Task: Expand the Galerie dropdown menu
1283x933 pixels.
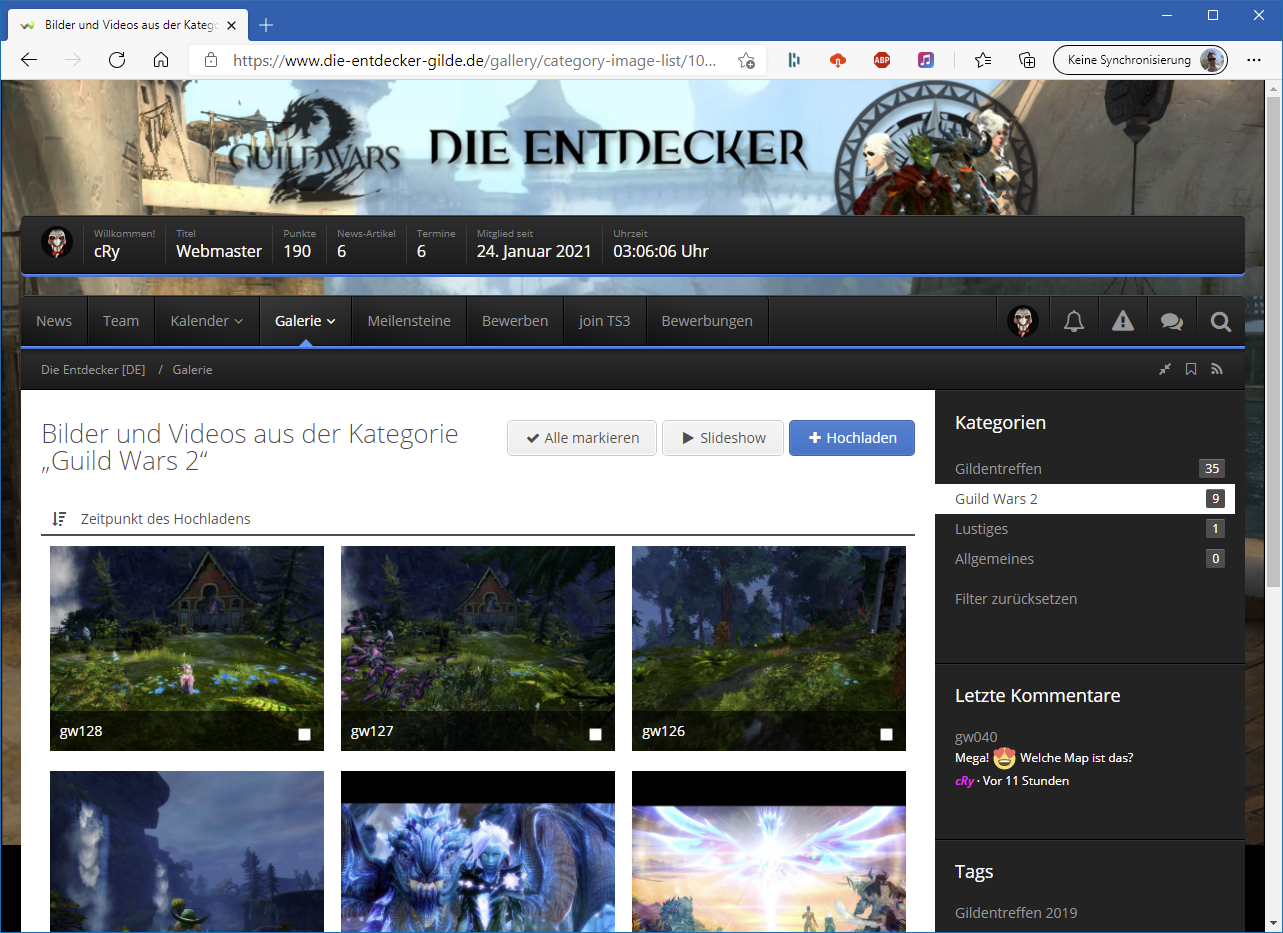Action: pos(305,321)
